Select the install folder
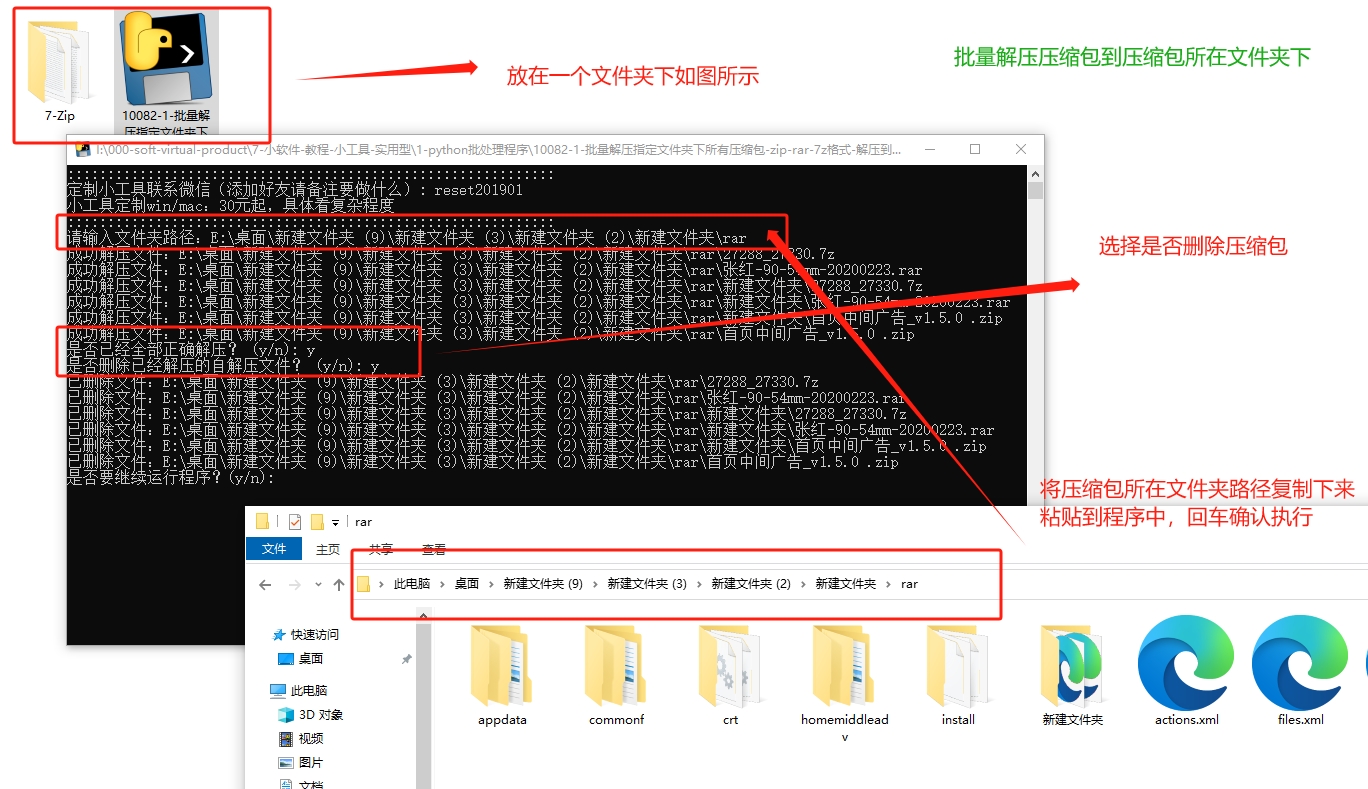 [x=958, y=675]
